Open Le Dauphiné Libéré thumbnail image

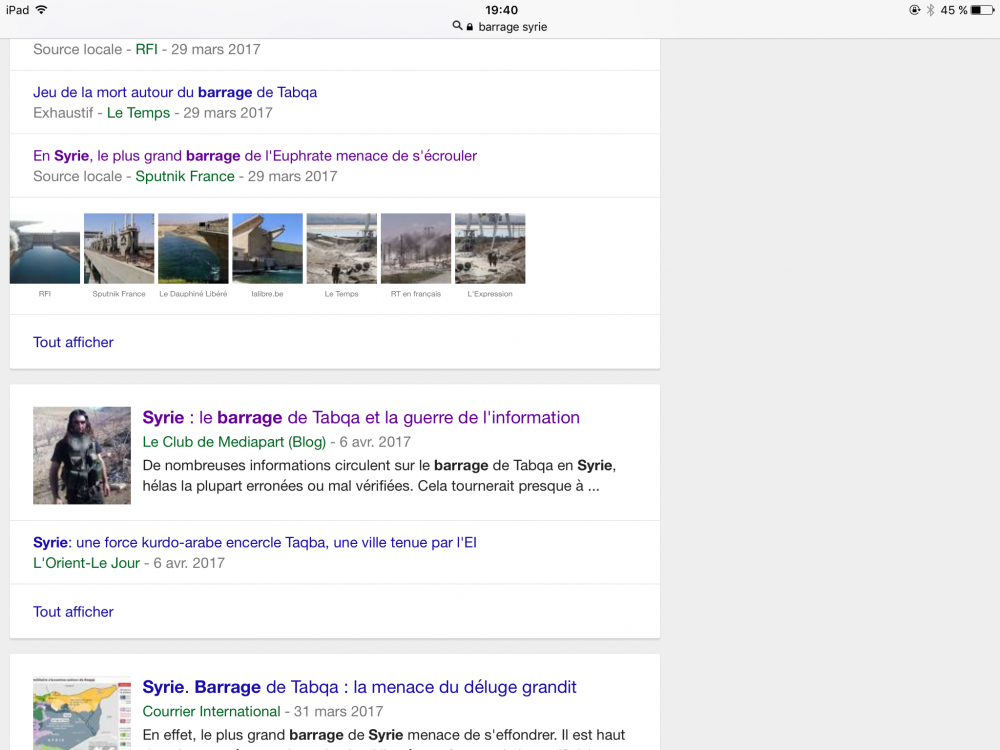193,249
